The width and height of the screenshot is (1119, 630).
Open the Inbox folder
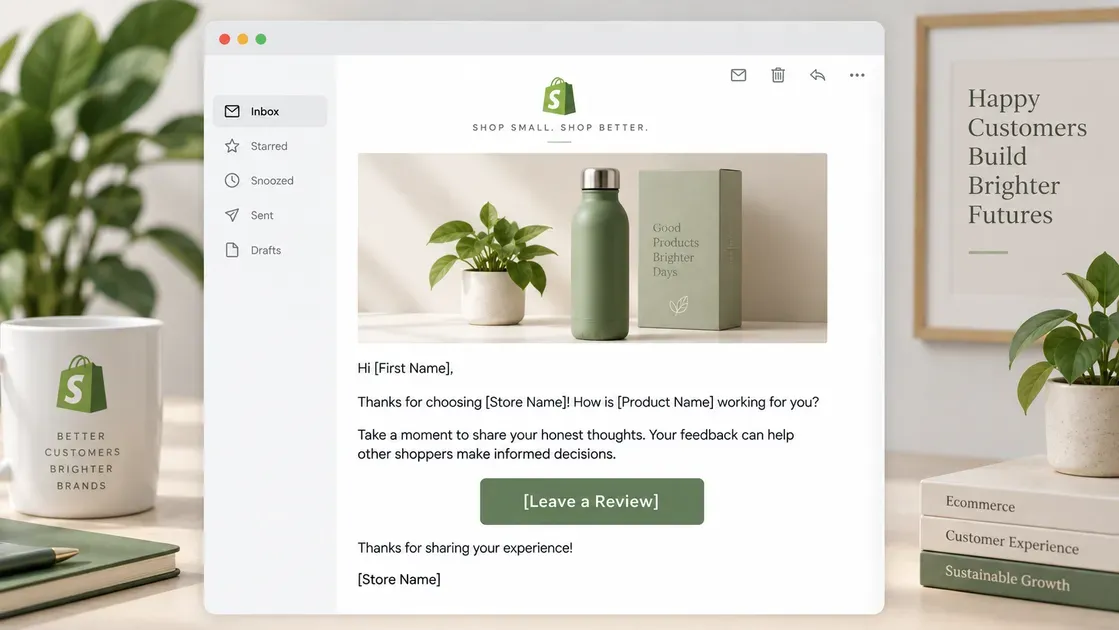pos(270,111)
